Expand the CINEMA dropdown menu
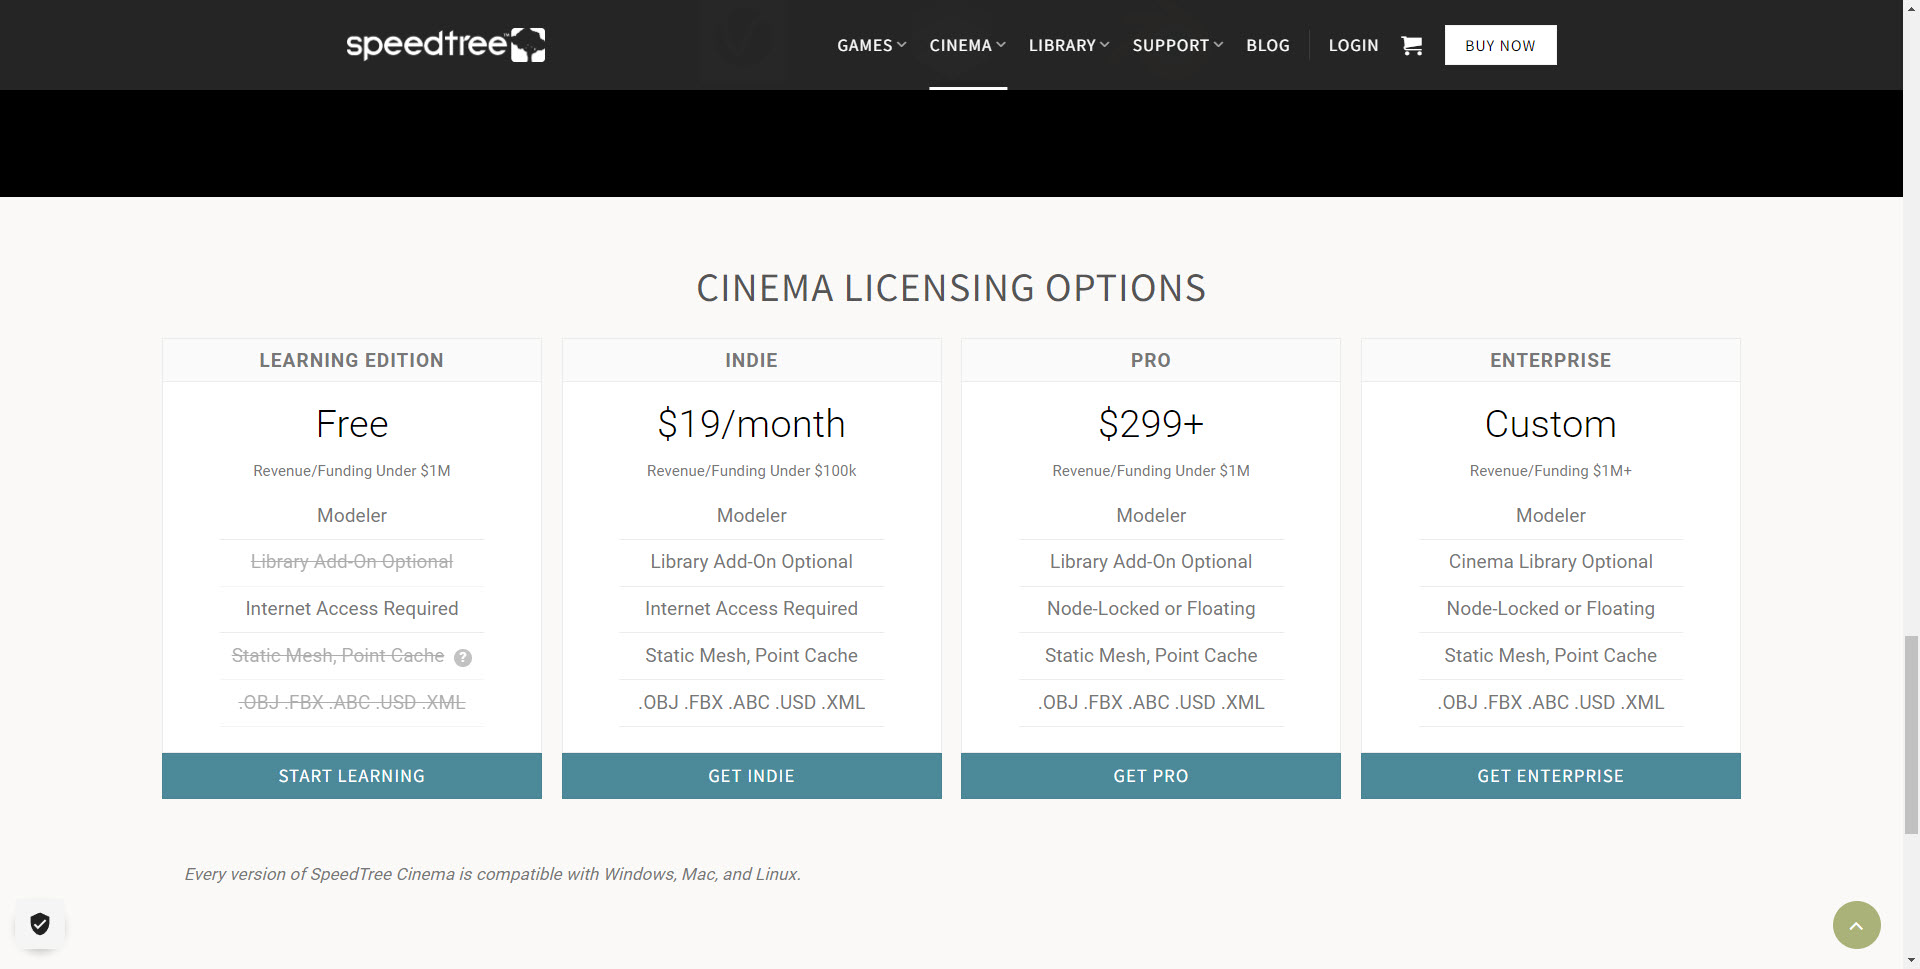The width and height of the screenshot is (1920, 969). (x=967, y=45)
